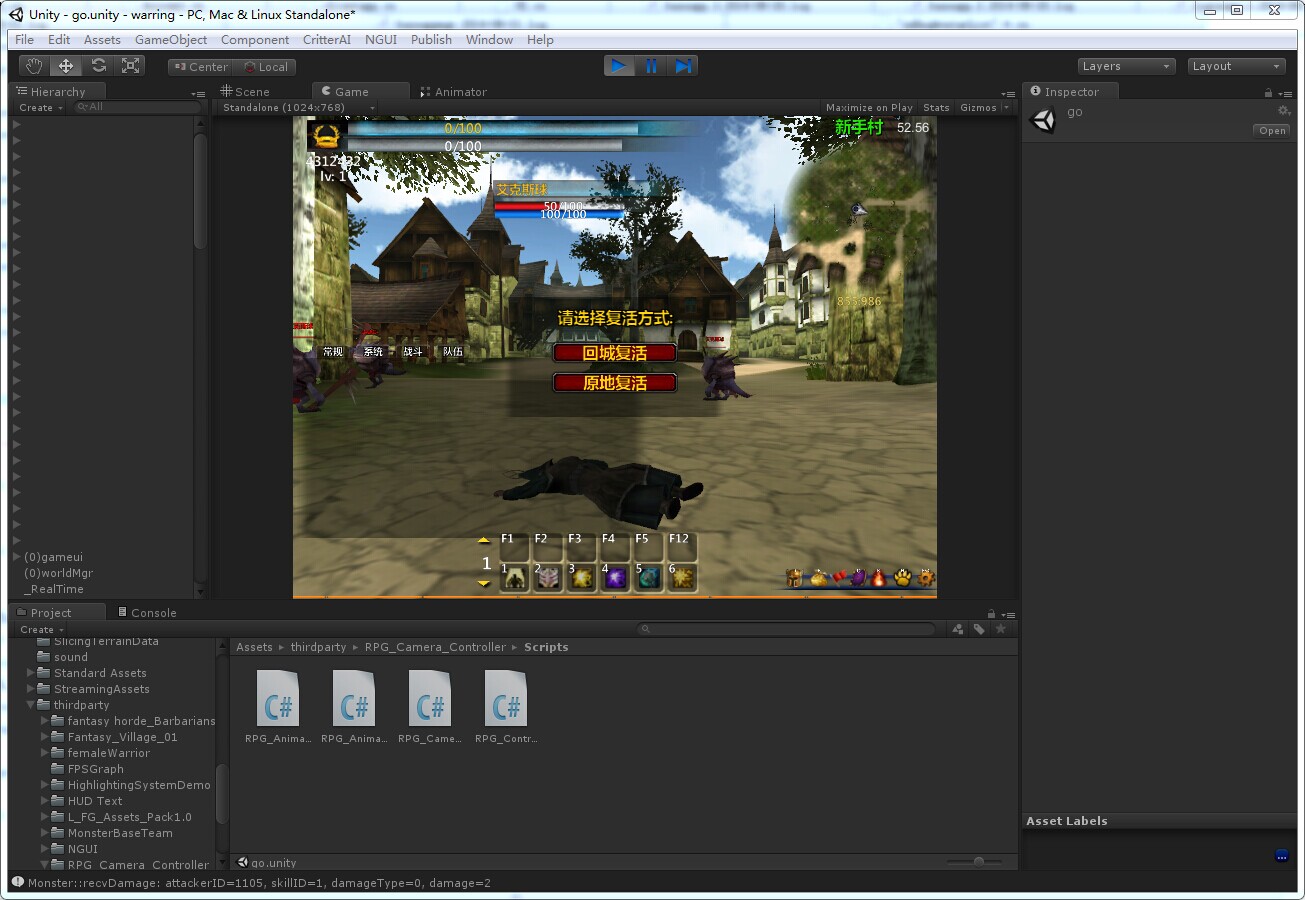This screenshot has width=1305, height=900.
Task: Open the Component menu
Action: click(255, 40)
